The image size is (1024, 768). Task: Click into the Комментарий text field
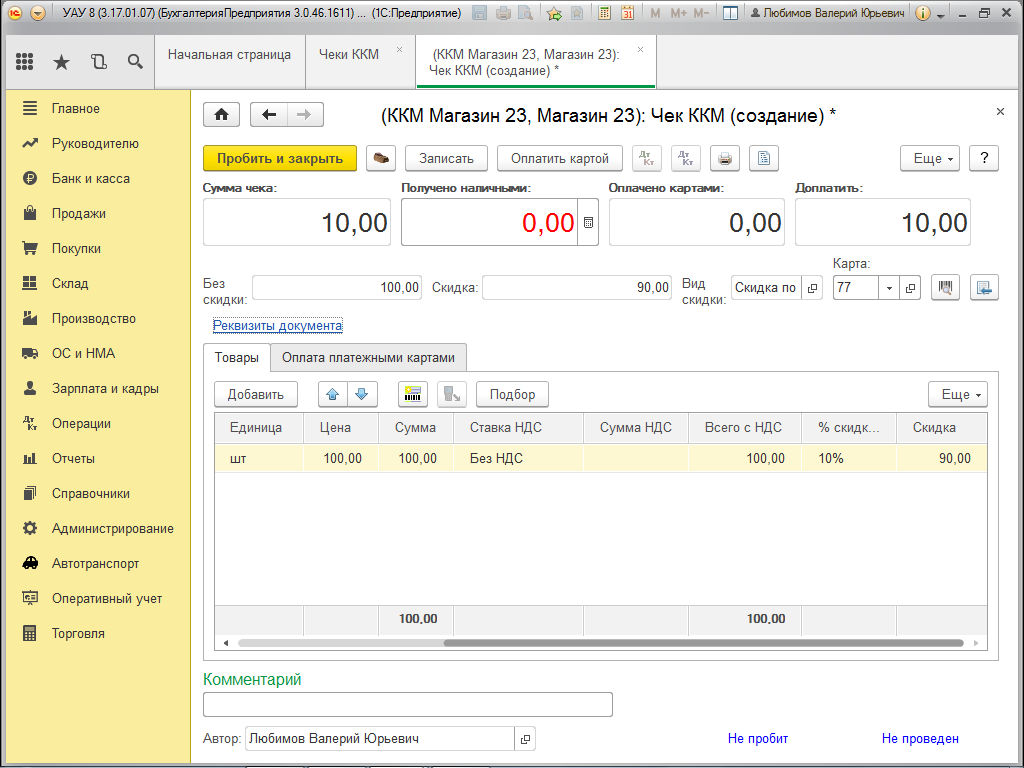[x=407, y=705]
